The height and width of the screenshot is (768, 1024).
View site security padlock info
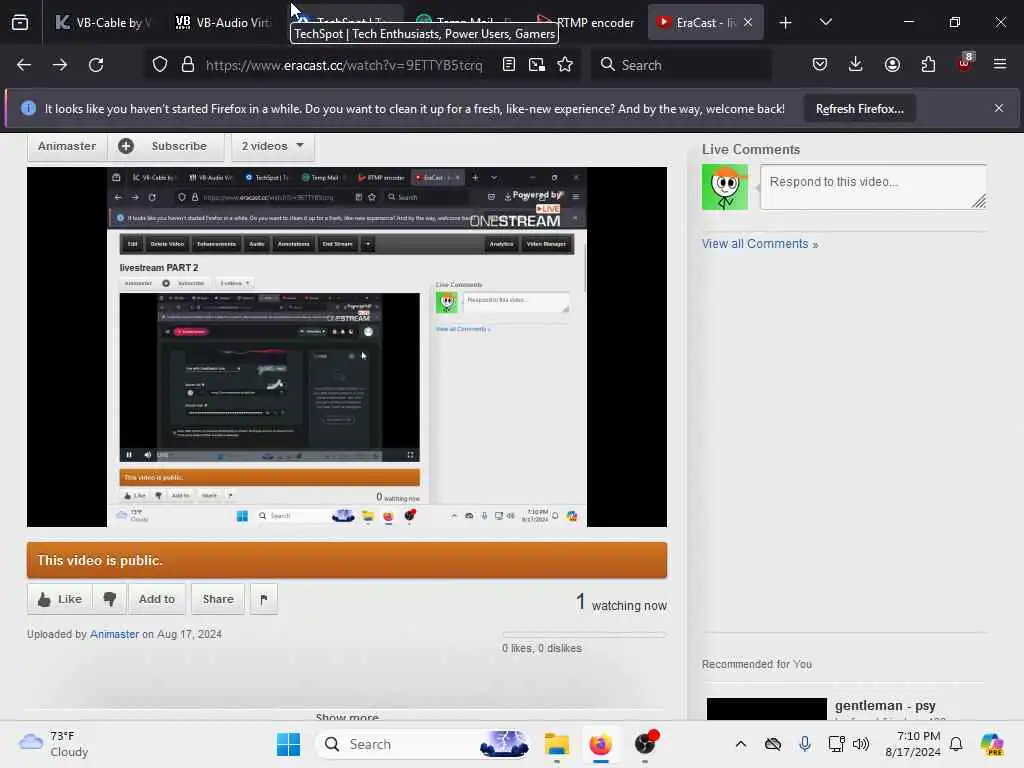pyautogui.click(x=188, y=65)
